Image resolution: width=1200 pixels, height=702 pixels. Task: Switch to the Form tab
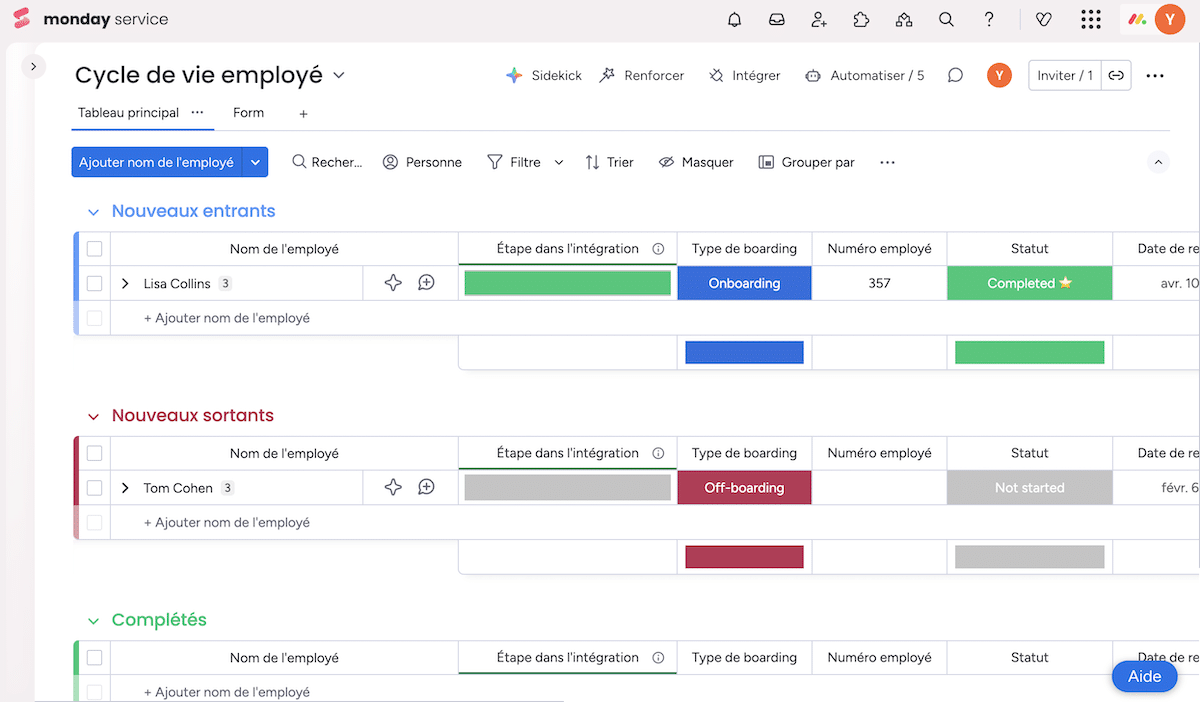[x=248, y=113]
